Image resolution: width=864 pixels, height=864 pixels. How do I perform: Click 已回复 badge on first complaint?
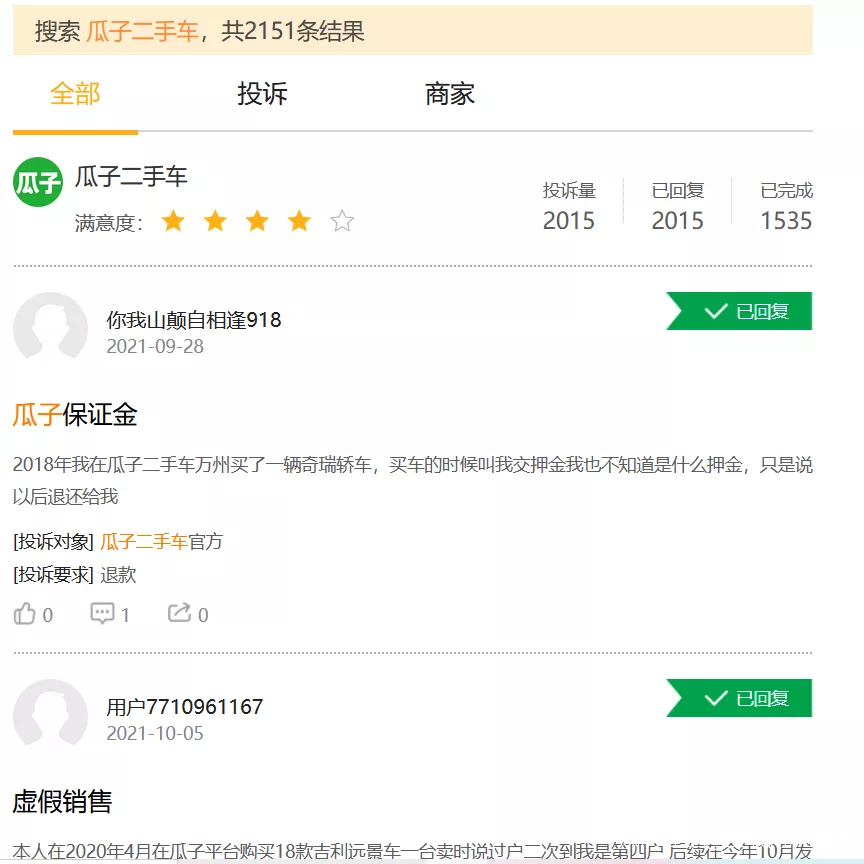(740, 311)
